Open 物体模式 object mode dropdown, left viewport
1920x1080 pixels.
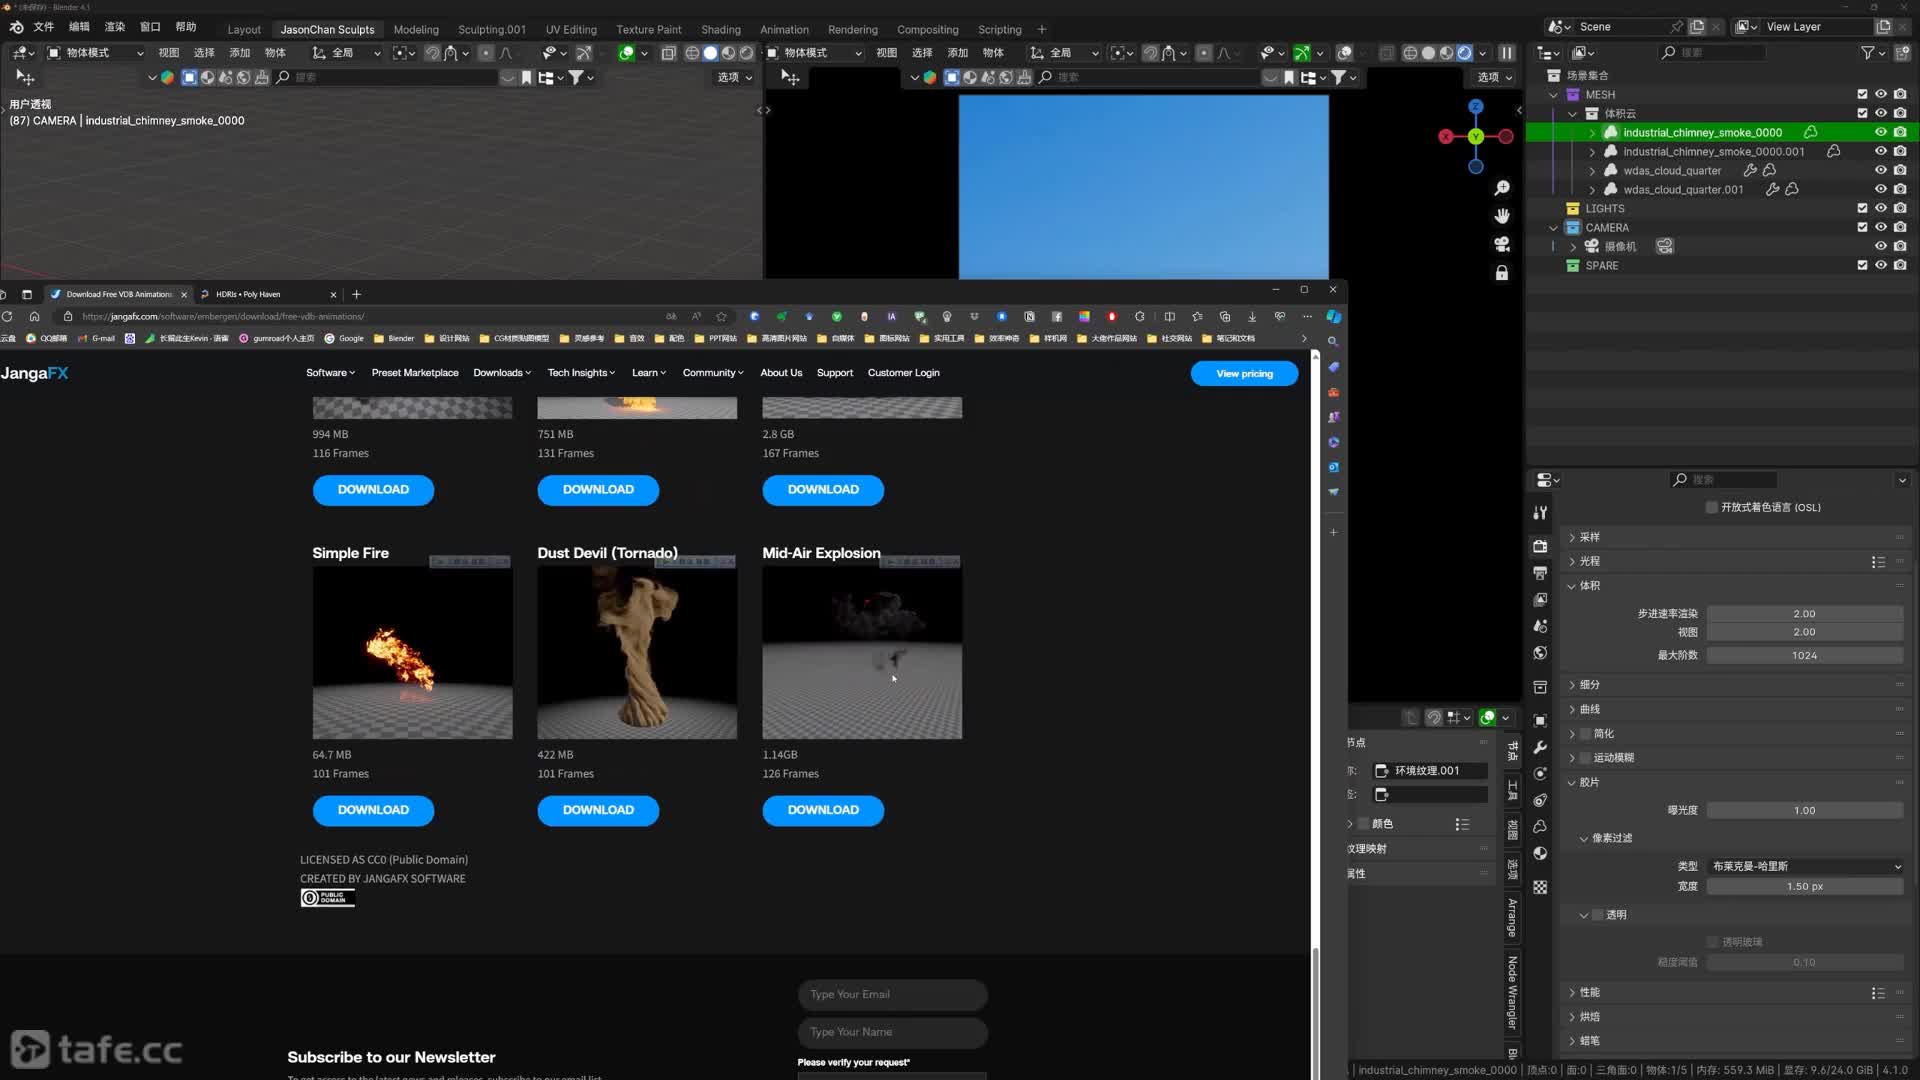(96, 53)
